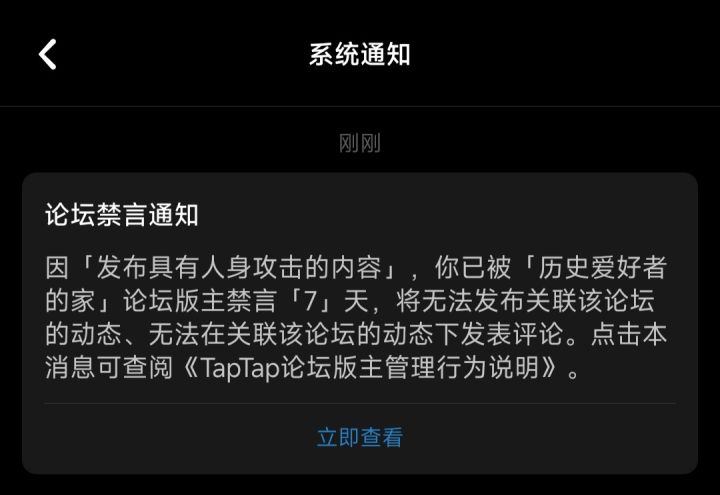Image resolution: width=720 pixels, height=495 pixels.
Task: Tap the 将无法发布关联该论坛 phrase
Action: (x=525, y=301)
